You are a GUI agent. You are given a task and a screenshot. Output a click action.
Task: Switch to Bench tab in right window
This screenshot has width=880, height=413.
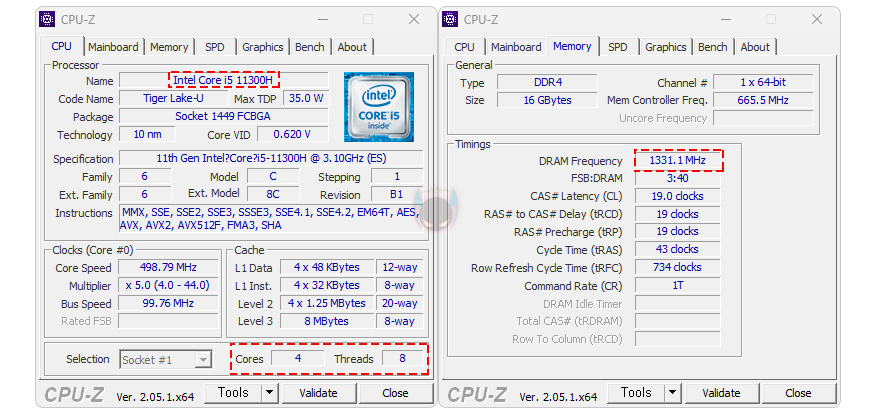tap(713, 47)
